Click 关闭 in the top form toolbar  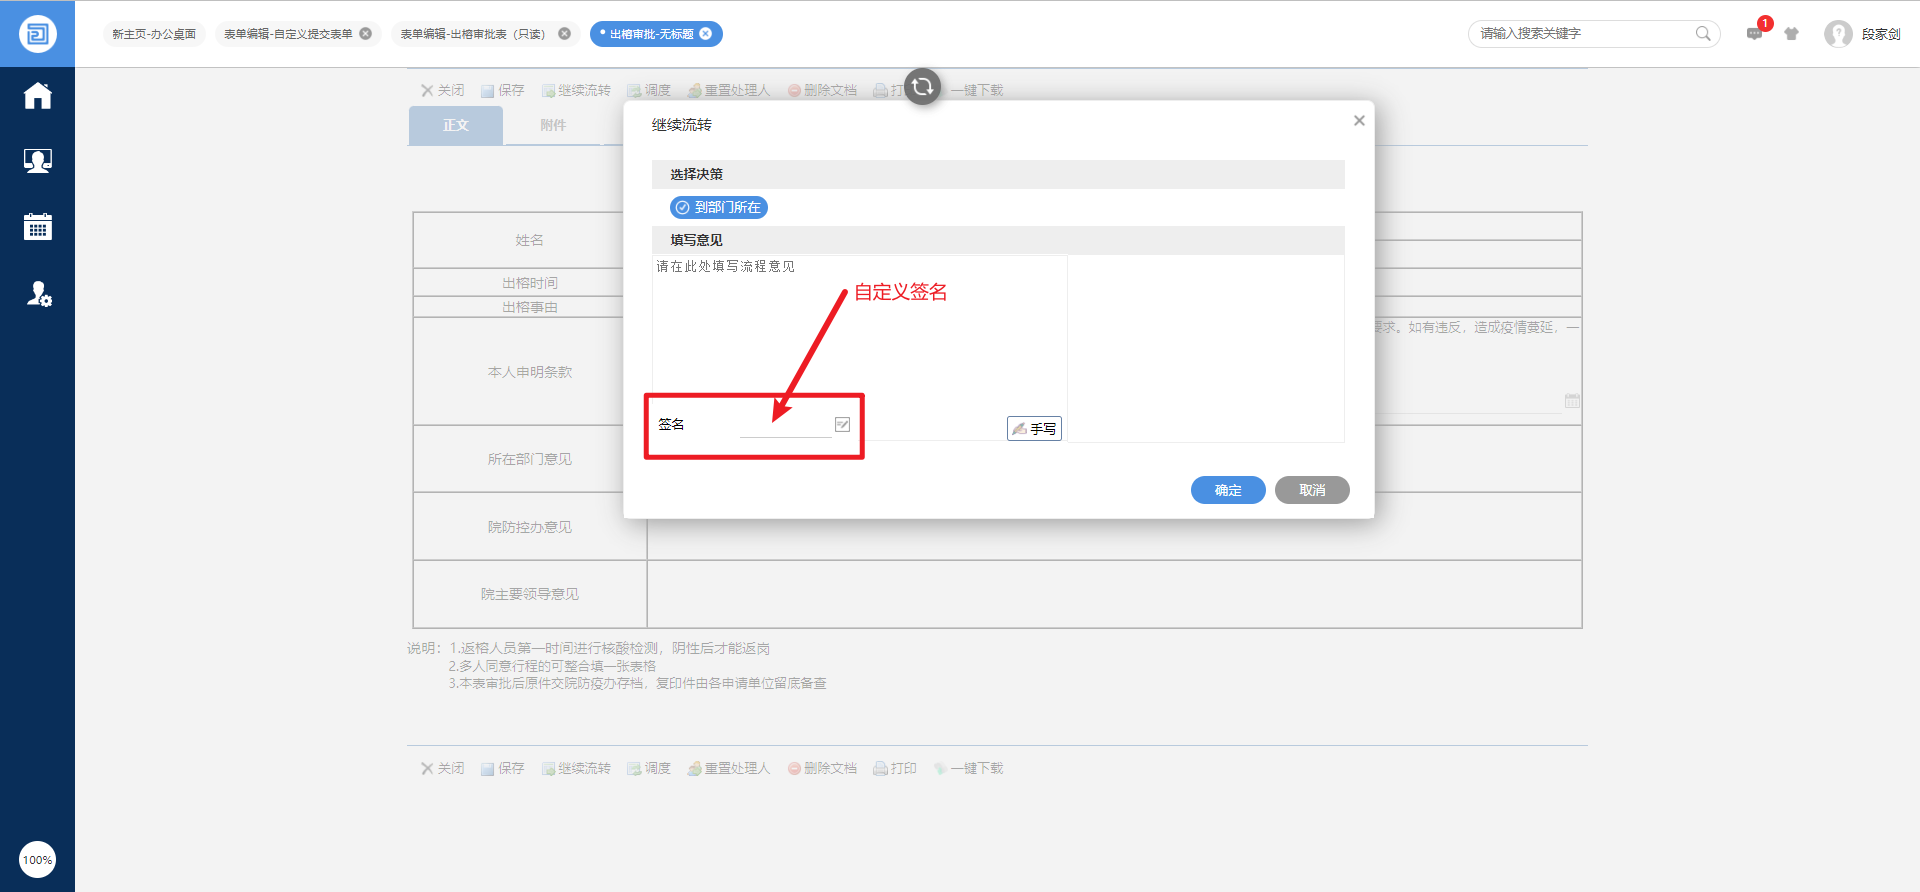point(443,90)
